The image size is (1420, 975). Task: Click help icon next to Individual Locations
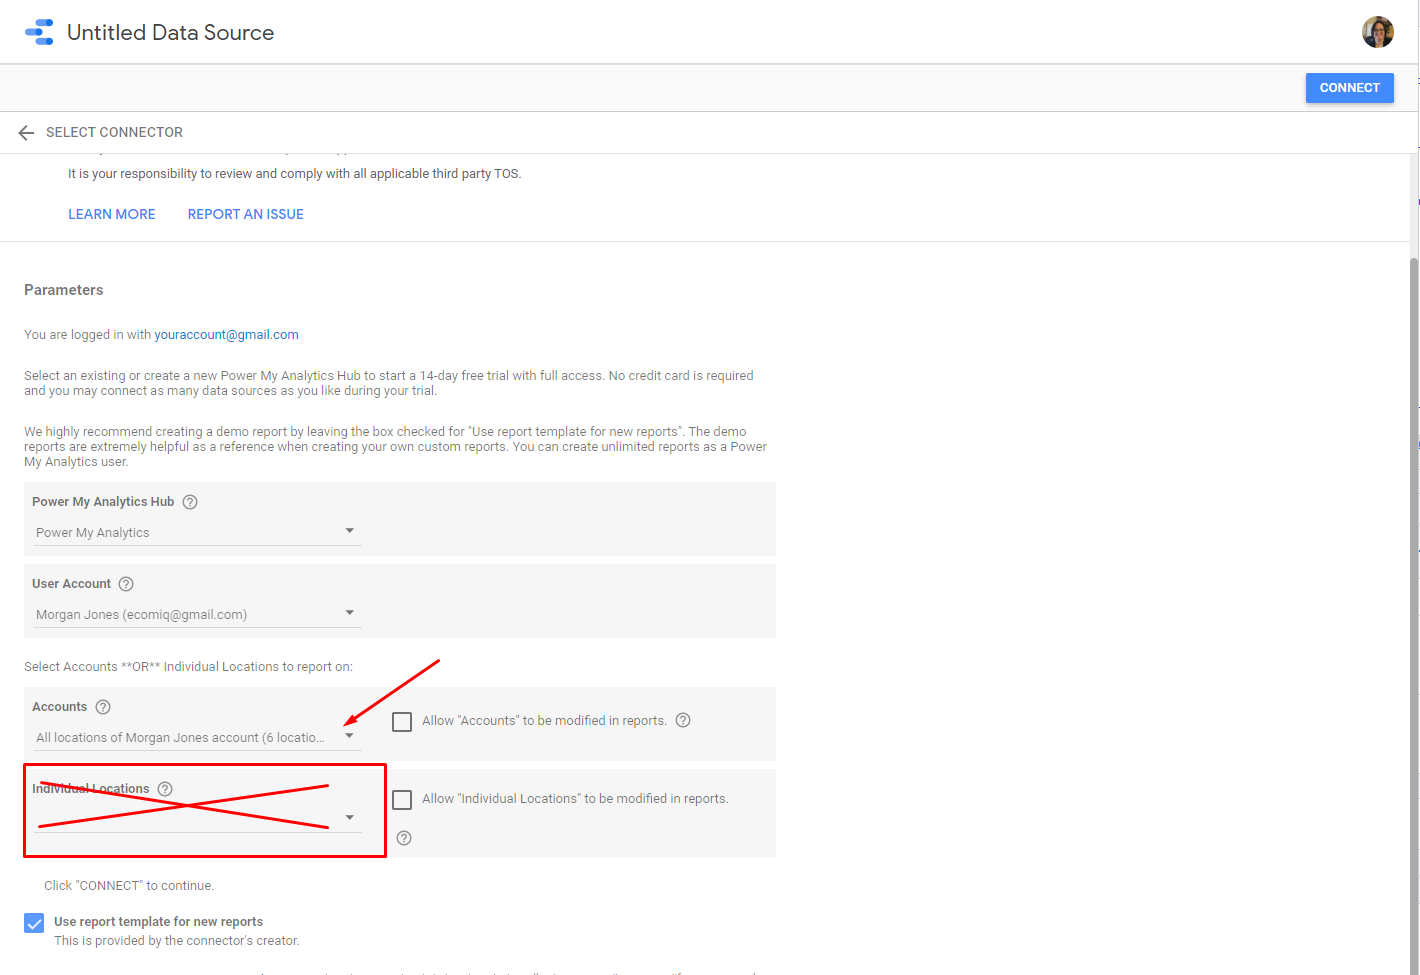pyautogui.click(x=166, y=789)
